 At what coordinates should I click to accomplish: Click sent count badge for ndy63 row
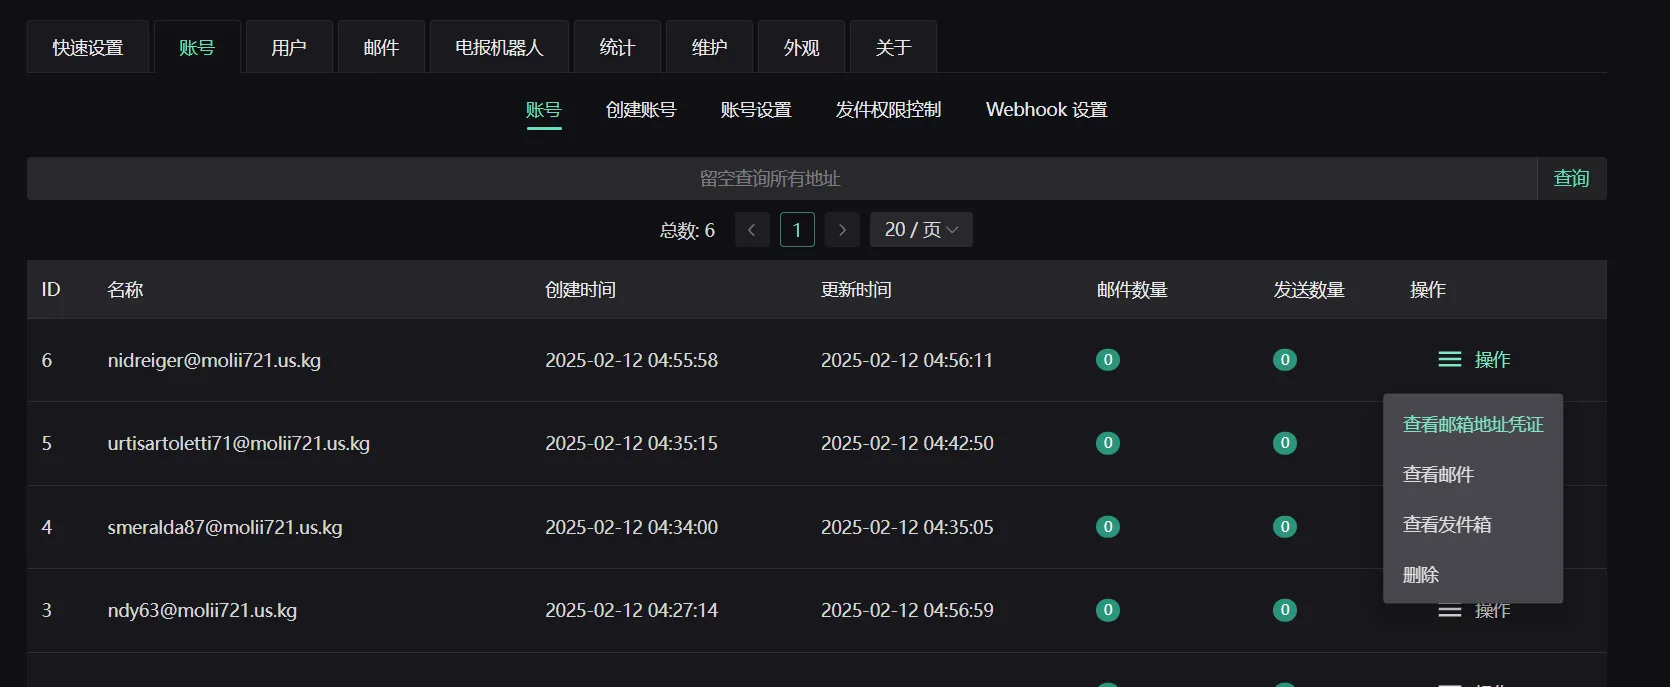[1285, 609]
